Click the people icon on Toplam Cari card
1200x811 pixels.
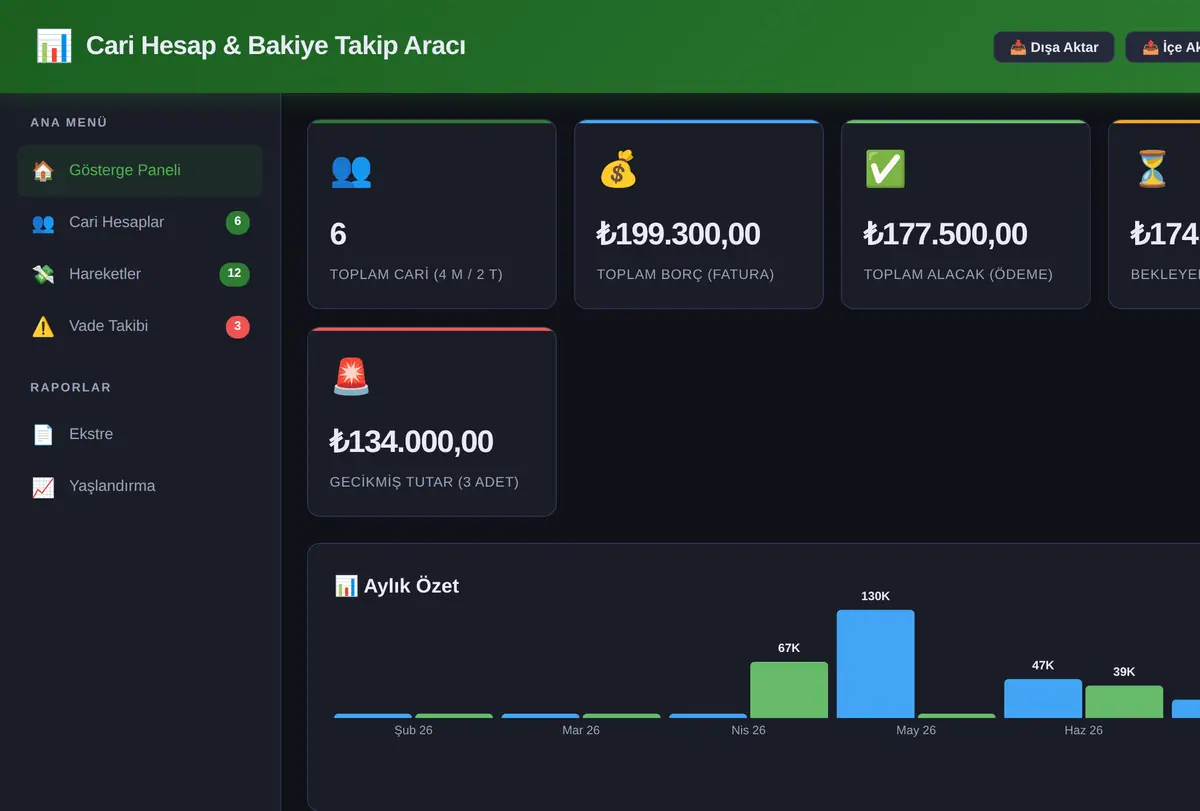click(351, 170)
